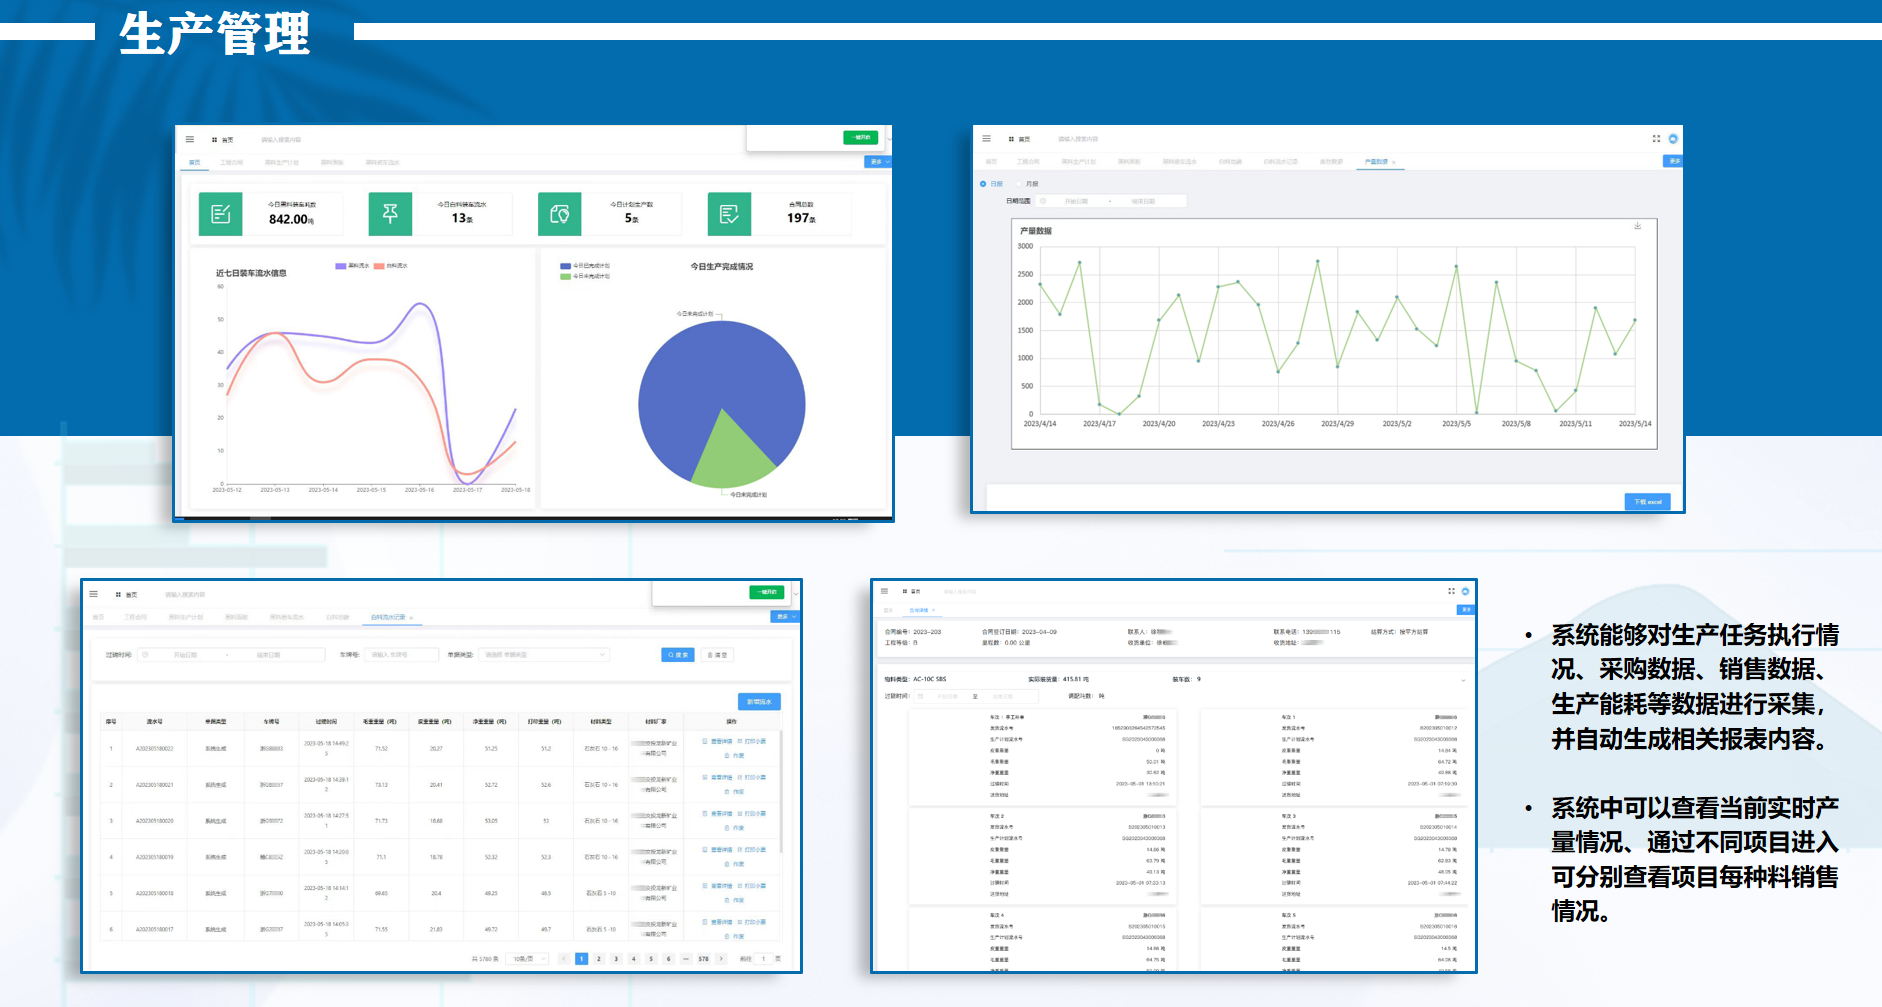1882x1007 pixels.
Task: Open 更多 dropdown in dashboard panel
Action: click(x=877, y=162)
